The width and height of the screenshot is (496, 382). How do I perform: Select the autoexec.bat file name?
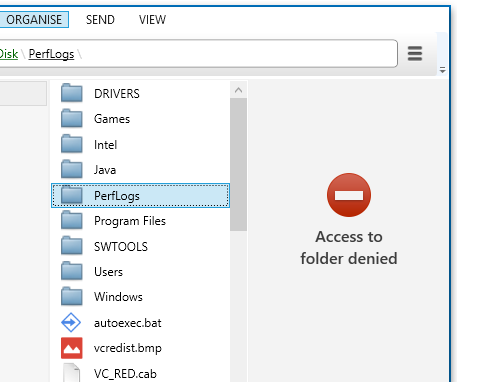(x=128, y=323)
